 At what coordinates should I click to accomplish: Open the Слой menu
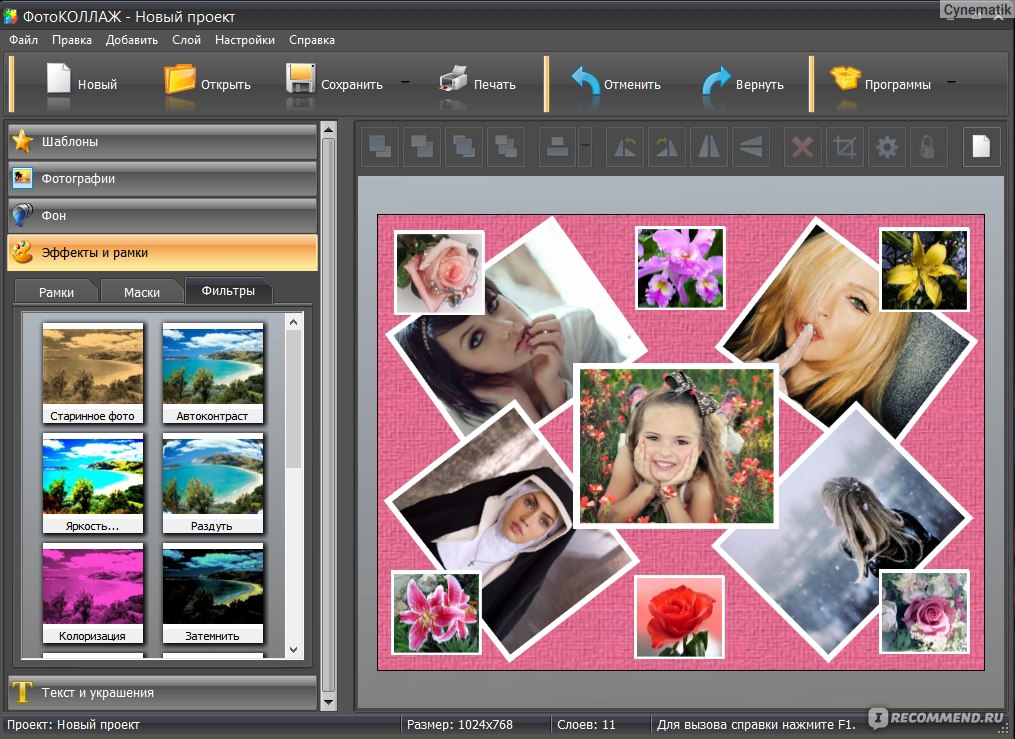(x=186, y=40)
